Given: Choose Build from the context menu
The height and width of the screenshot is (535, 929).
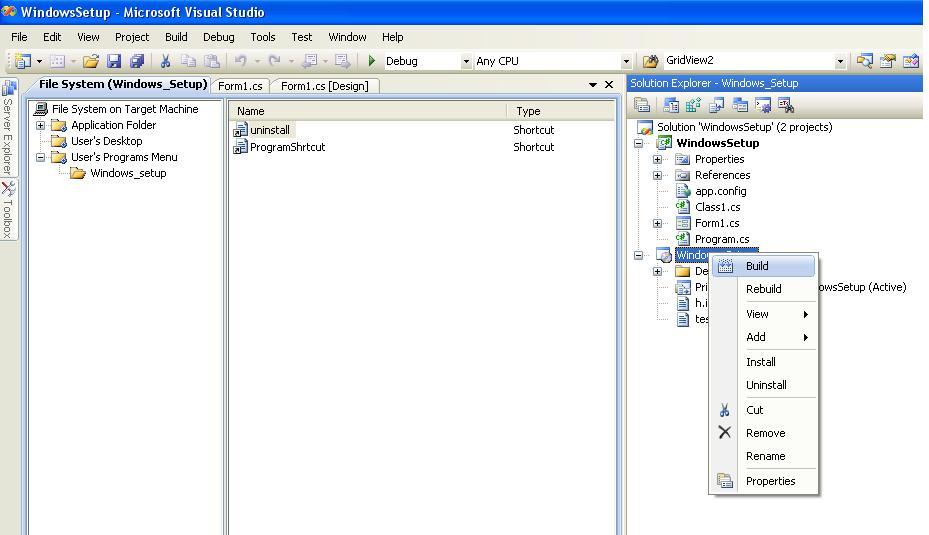Looking at the screenshot, I should click(763, 266).
